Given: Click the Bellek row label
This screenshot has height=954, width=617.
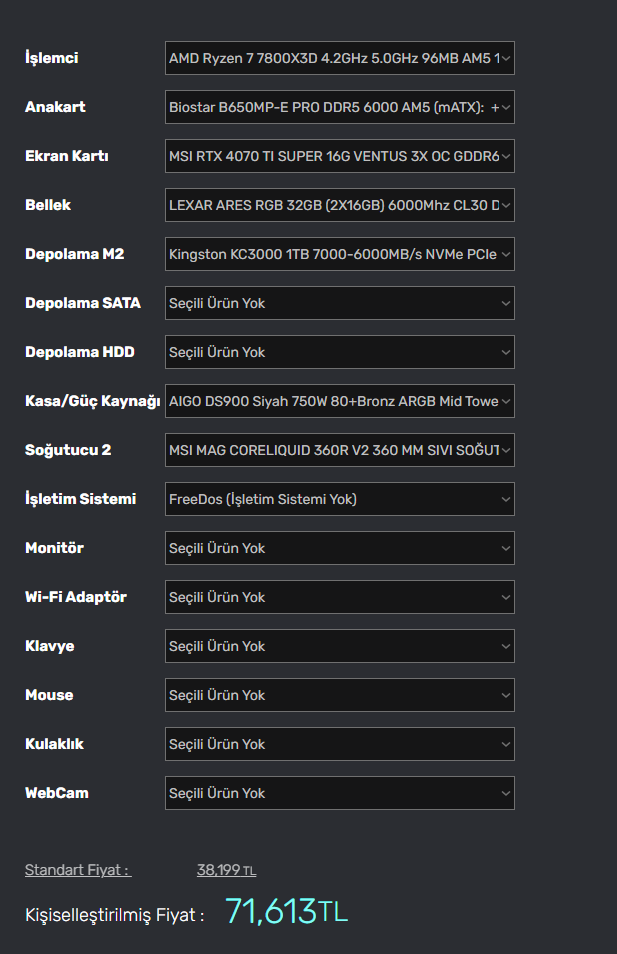Looking at the screenshot, I should click(x=48, y=205).
